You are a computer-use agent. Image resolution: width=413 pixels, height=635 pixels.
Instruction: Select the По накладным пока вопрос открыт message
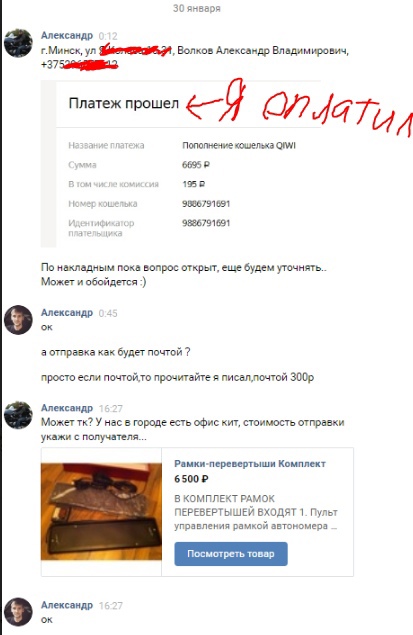pyautogui.click(x=184, y=275)
